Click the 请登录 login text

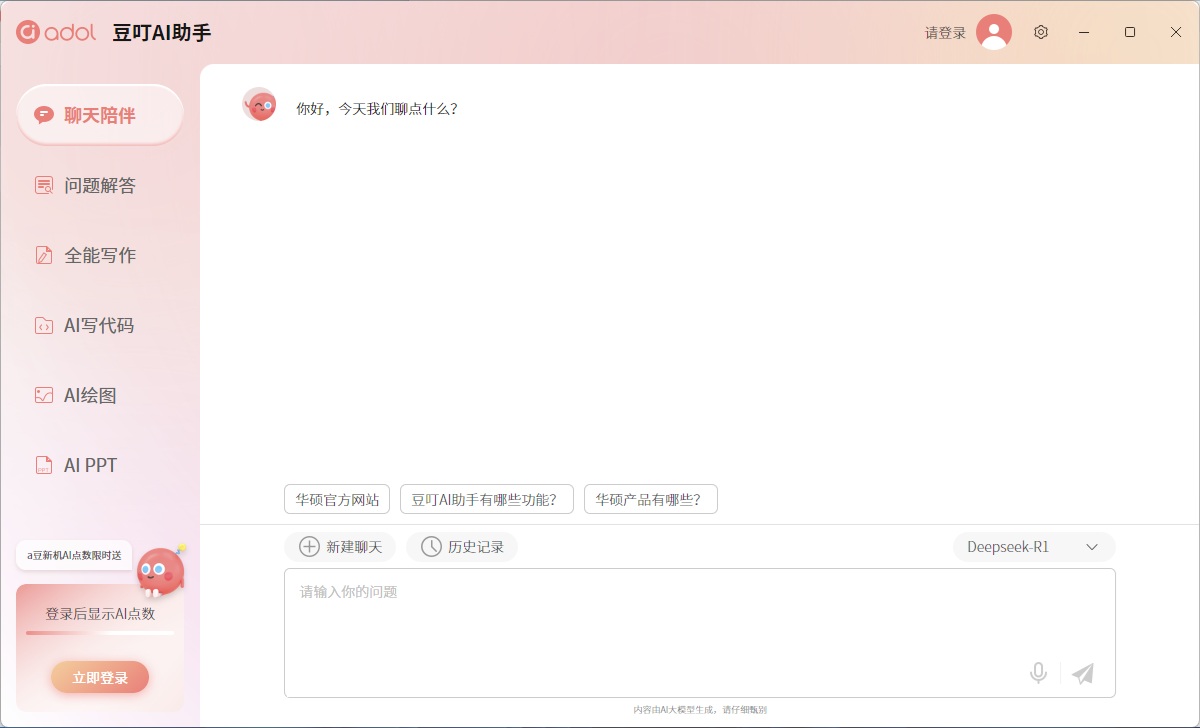click(945, 33)
